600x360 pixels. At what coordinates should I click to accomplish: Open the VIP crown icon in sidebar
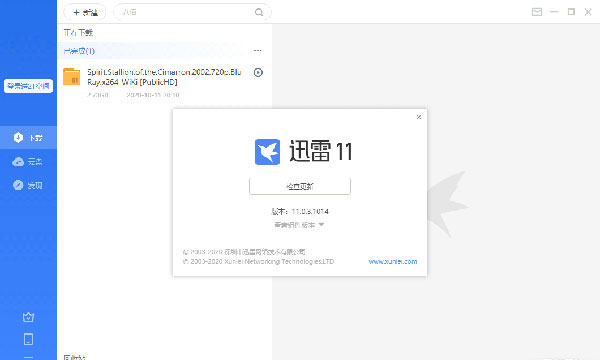(x=28, y=317)
